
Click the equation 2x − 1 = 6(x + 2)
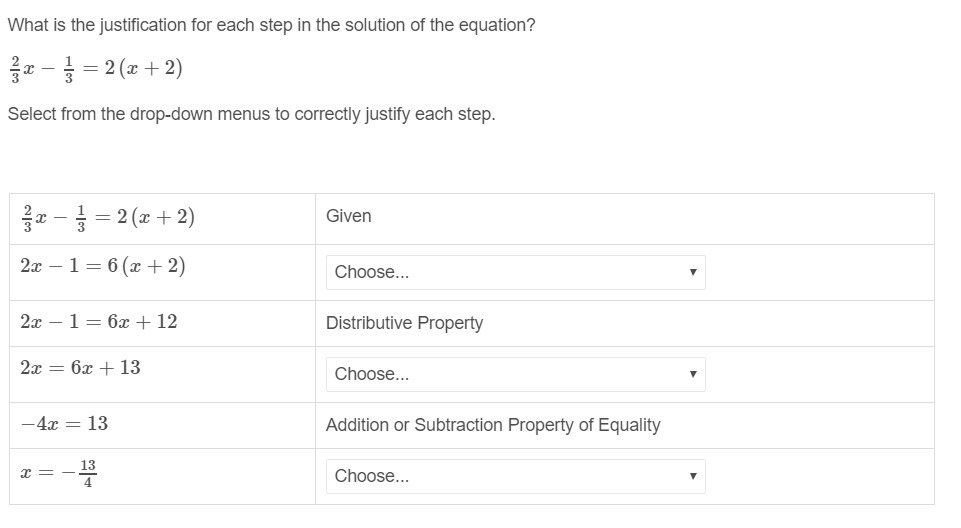pyautogui.click(x=102, y=266)
